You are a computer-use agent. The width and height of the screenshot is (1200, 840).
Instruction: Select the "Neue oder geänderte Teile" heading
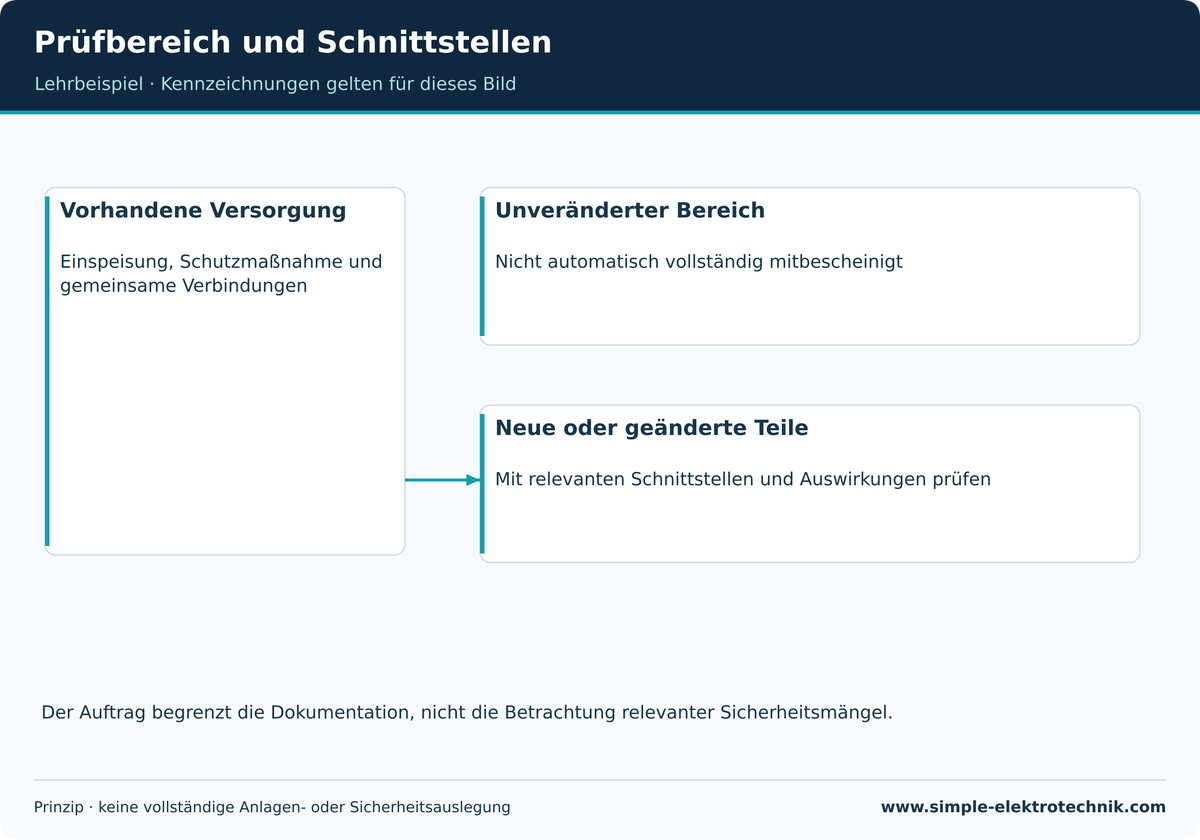(x=652, y=428)
